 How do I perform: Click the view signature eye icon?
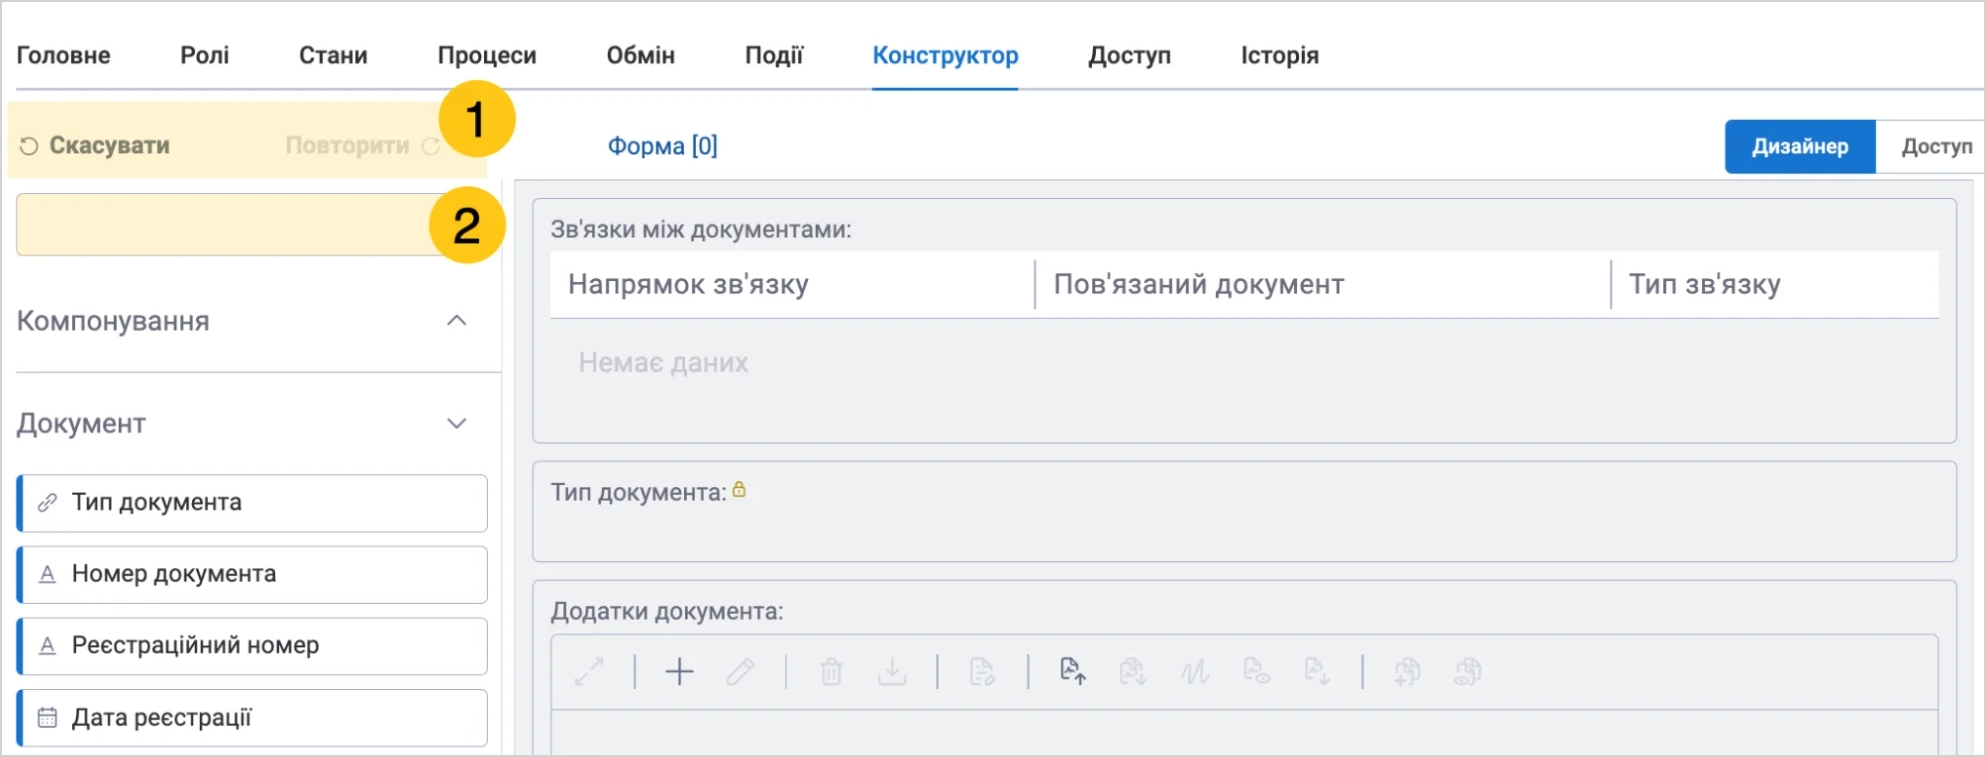[x=1256, y=671]
